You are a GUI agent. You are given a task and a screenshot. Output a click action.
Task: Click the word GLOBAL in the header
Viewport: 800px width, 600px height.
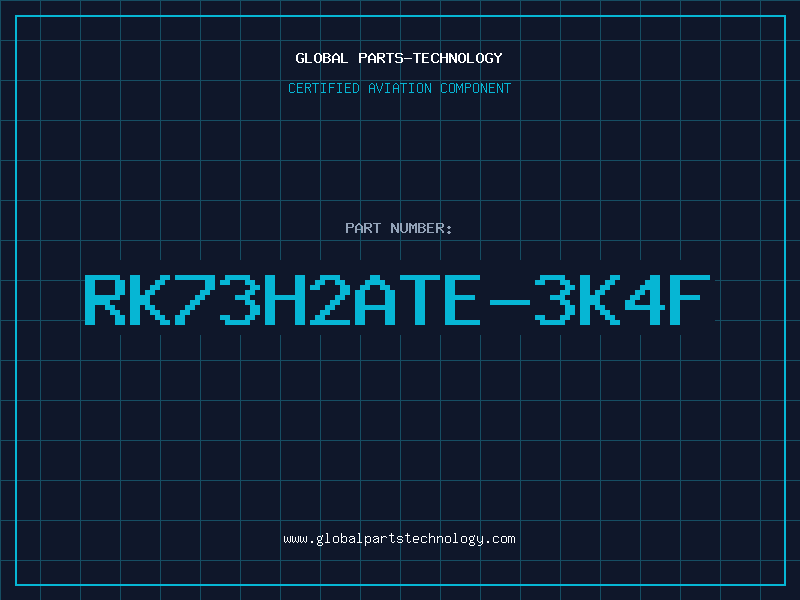[x=321, y=58]
